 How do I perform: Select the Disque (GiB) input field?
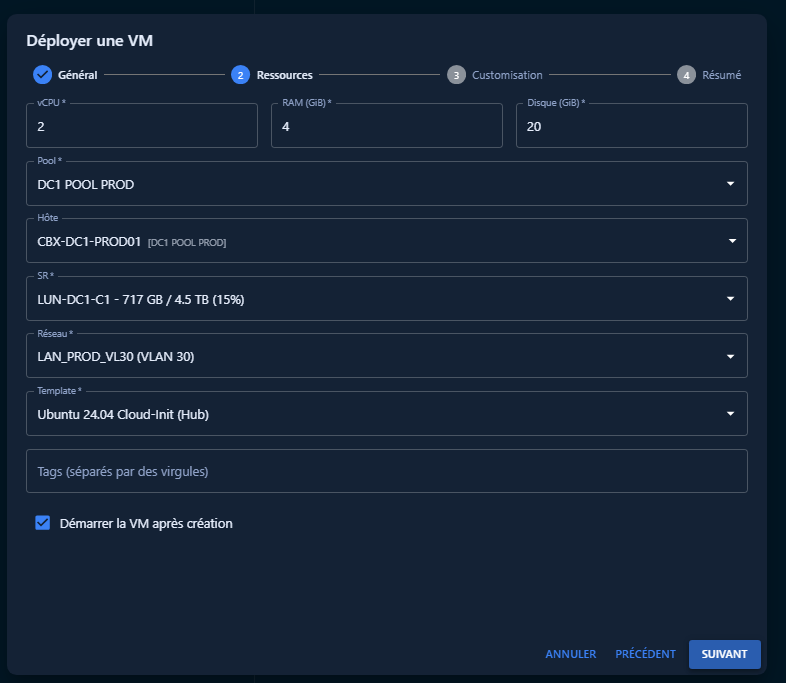click(631, 127)
